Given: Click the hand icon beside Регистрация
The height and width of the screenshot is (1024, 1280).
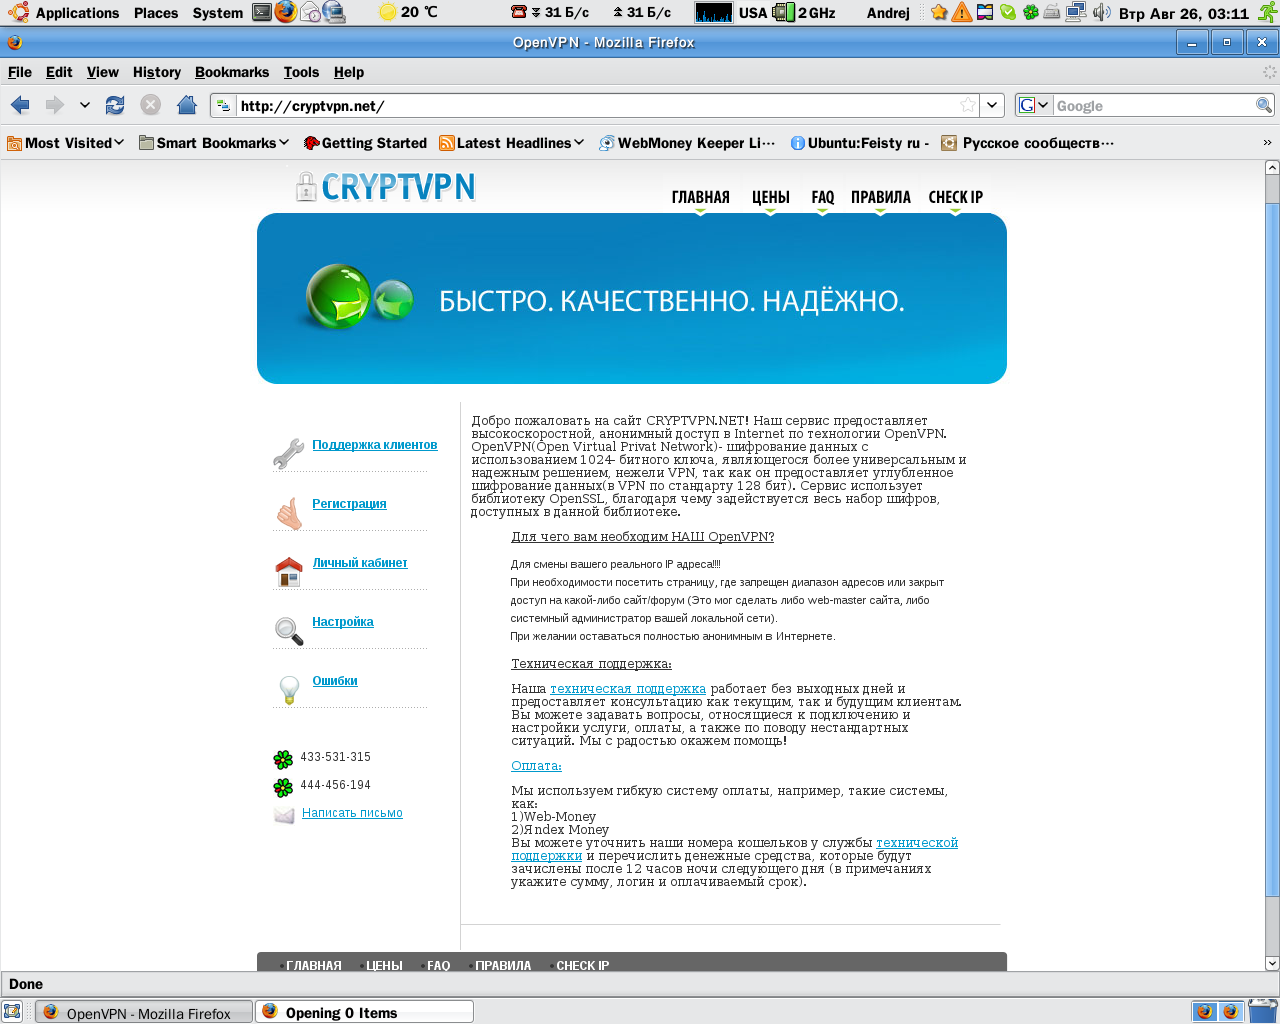Looking at the screenshot, I should (289, 513).
